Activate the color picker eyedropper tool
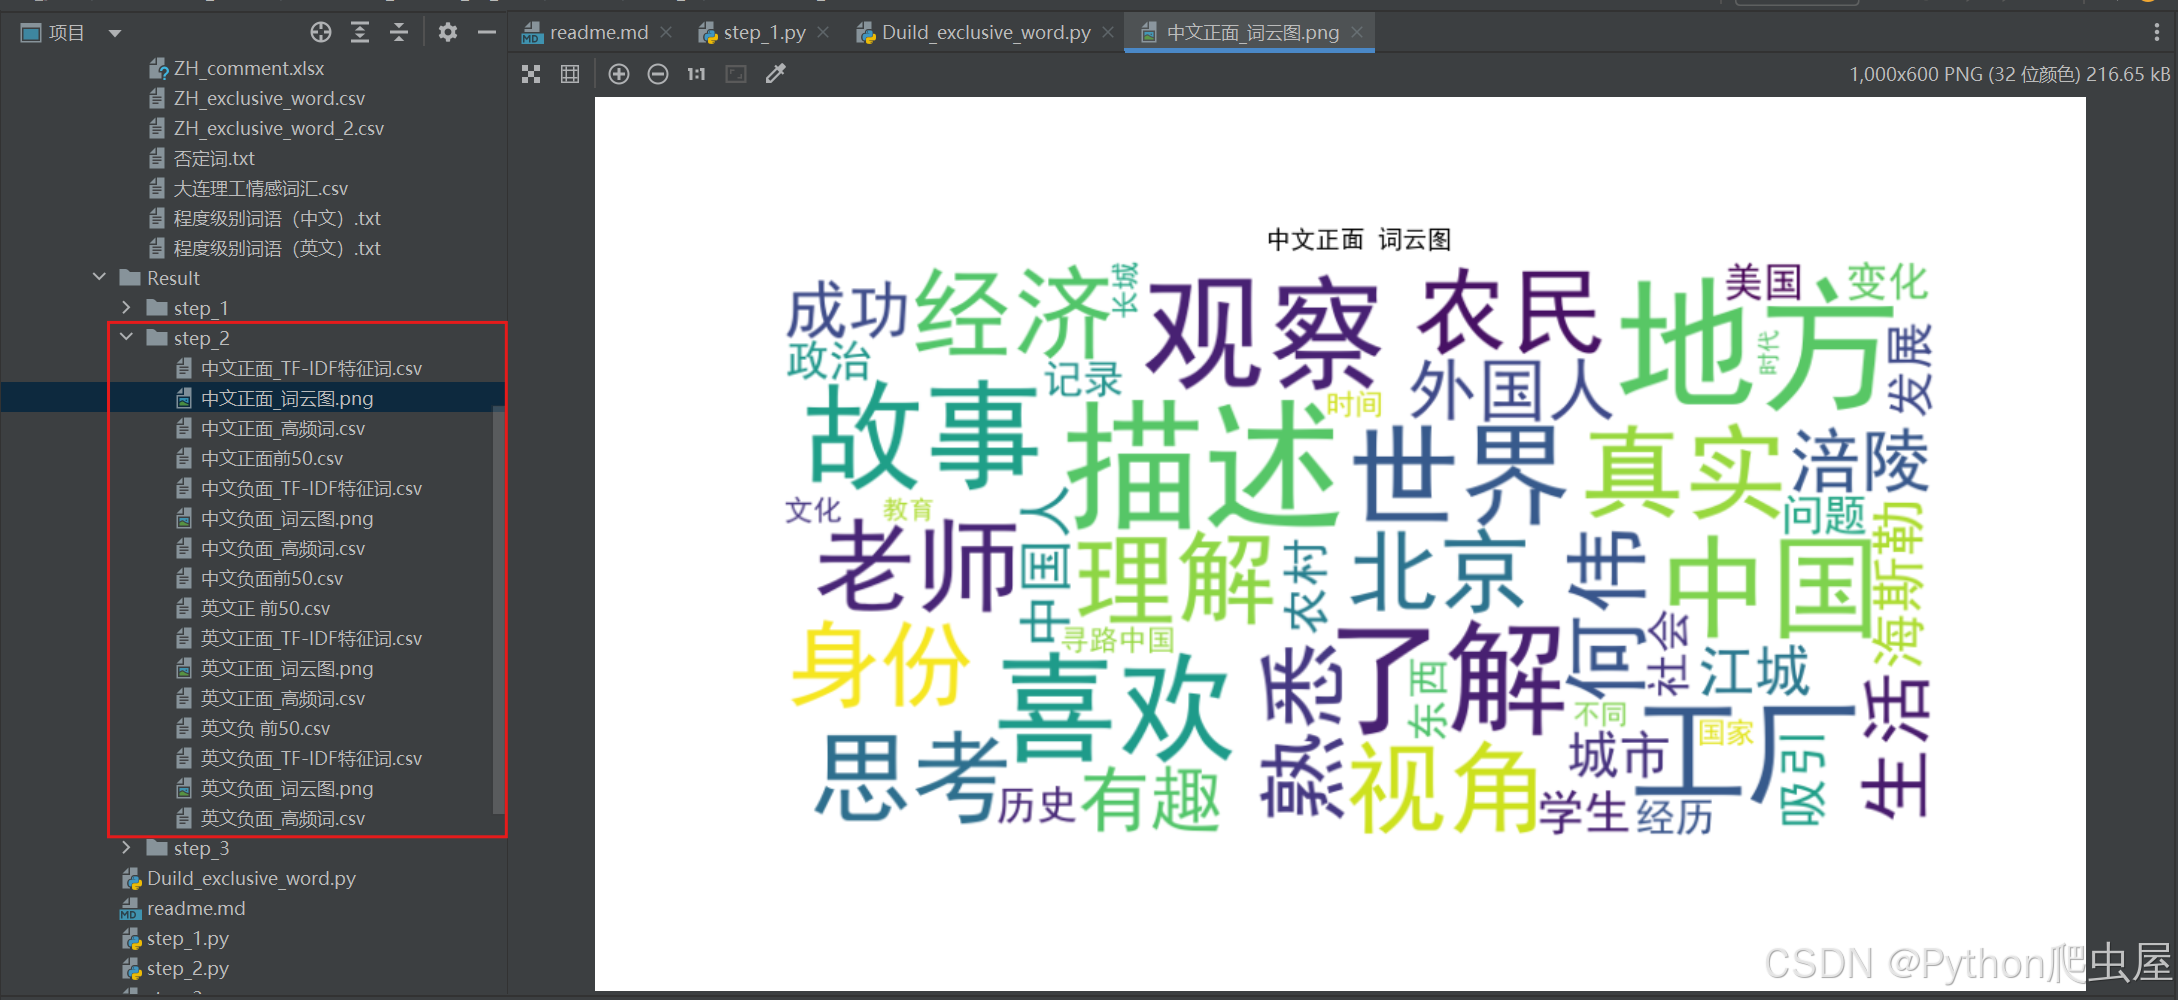 pos(775,73)
